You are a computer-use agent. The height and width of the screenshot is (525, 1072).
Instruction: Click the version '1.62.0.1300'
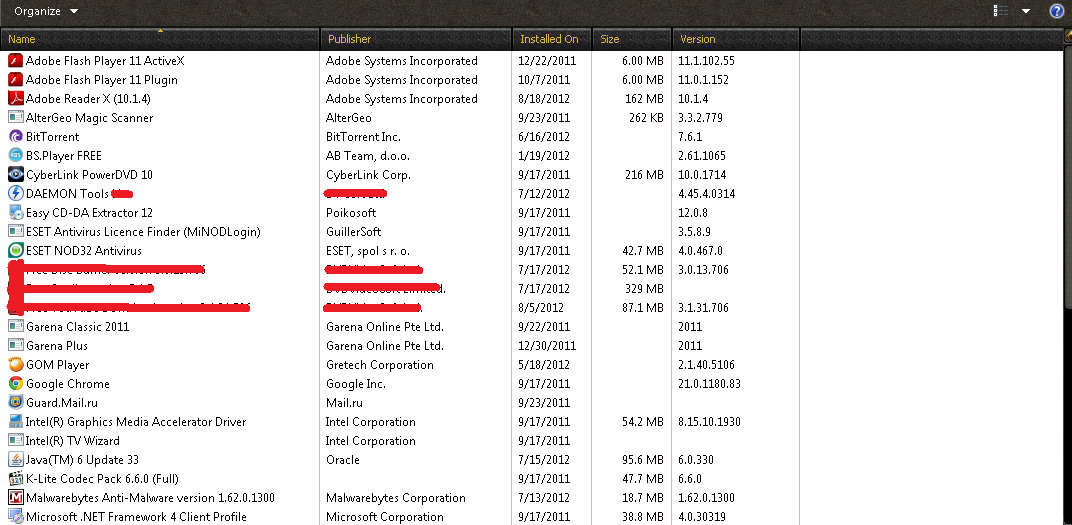point(707,498)
